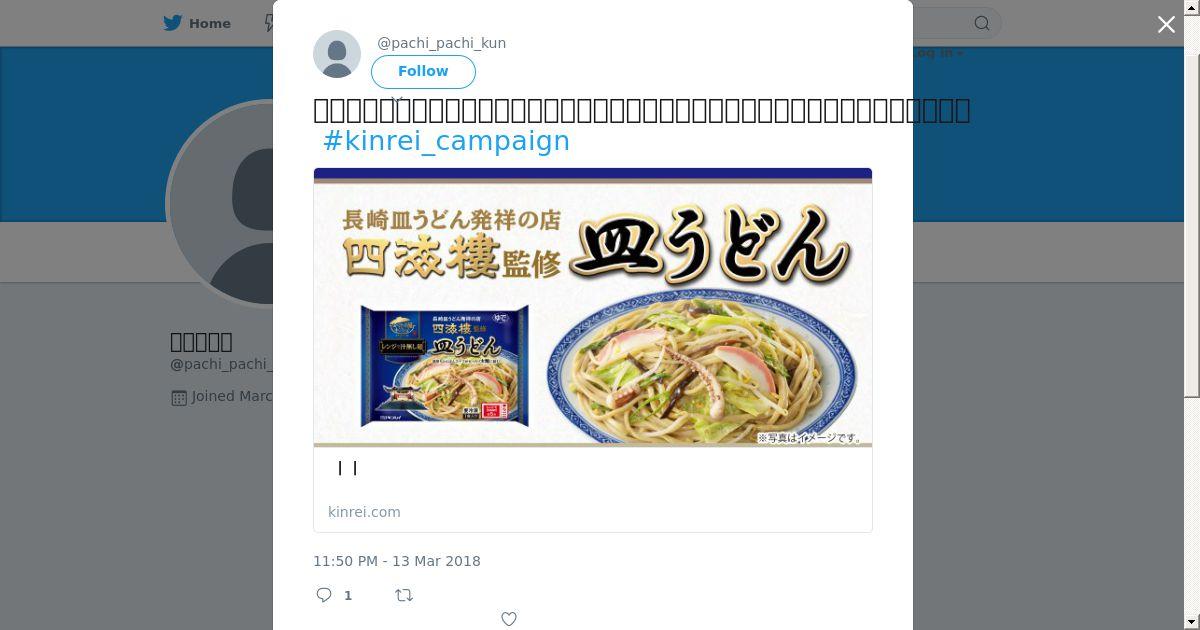Follow @pachi_pachi_kun
1200x630 pixels.
(423, 71)
